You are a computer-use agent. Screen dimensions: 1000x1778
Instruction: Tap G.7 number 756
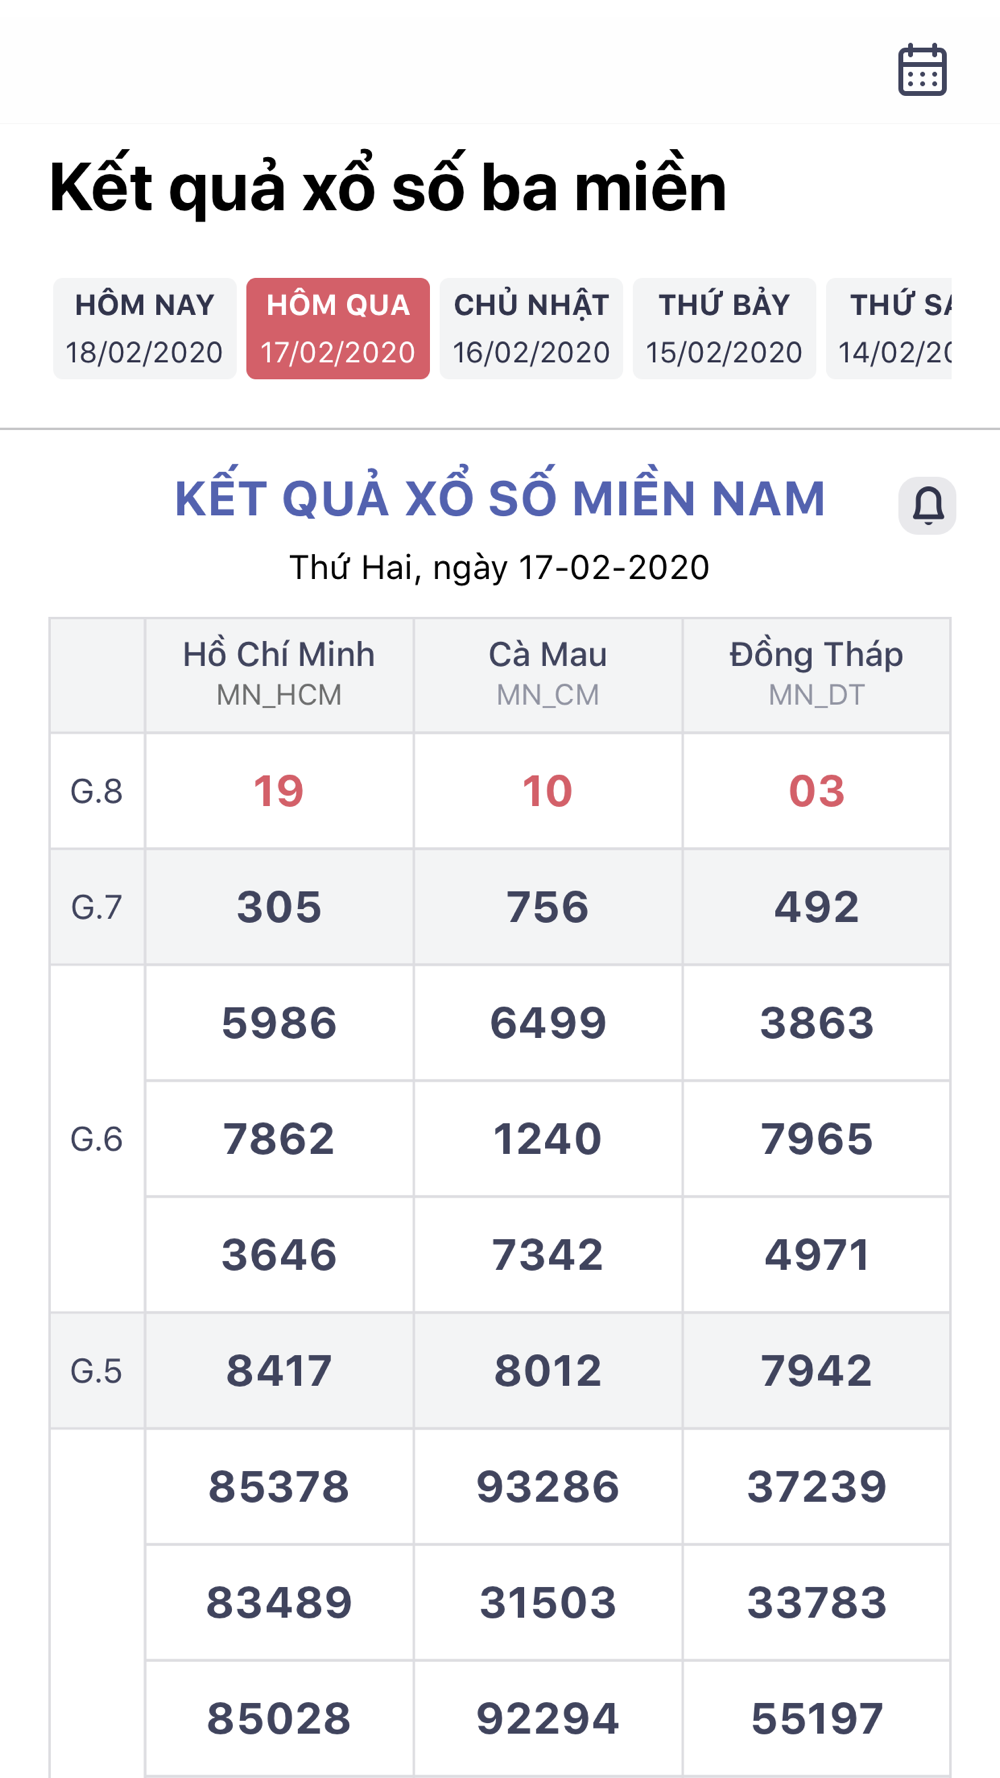(548, 907)
